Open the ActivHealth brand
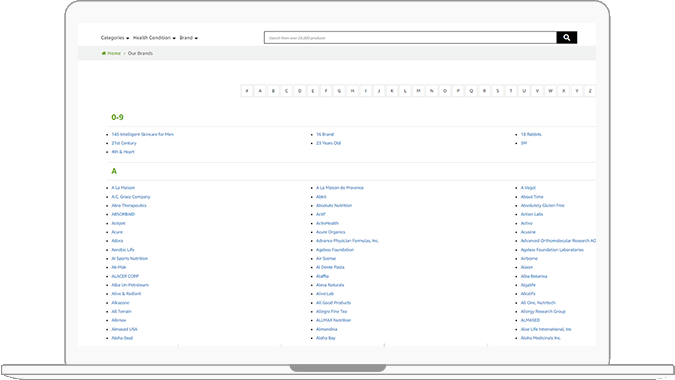Image resolution: width=675 pixels, height=380 pixels. [328, 223]
